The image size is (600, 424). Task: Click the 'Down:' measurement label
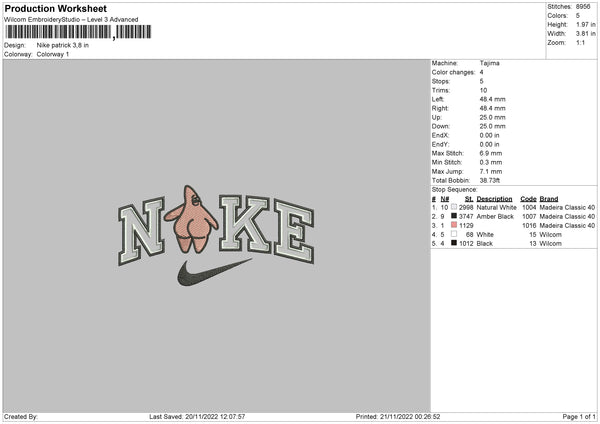click(441, 126)
